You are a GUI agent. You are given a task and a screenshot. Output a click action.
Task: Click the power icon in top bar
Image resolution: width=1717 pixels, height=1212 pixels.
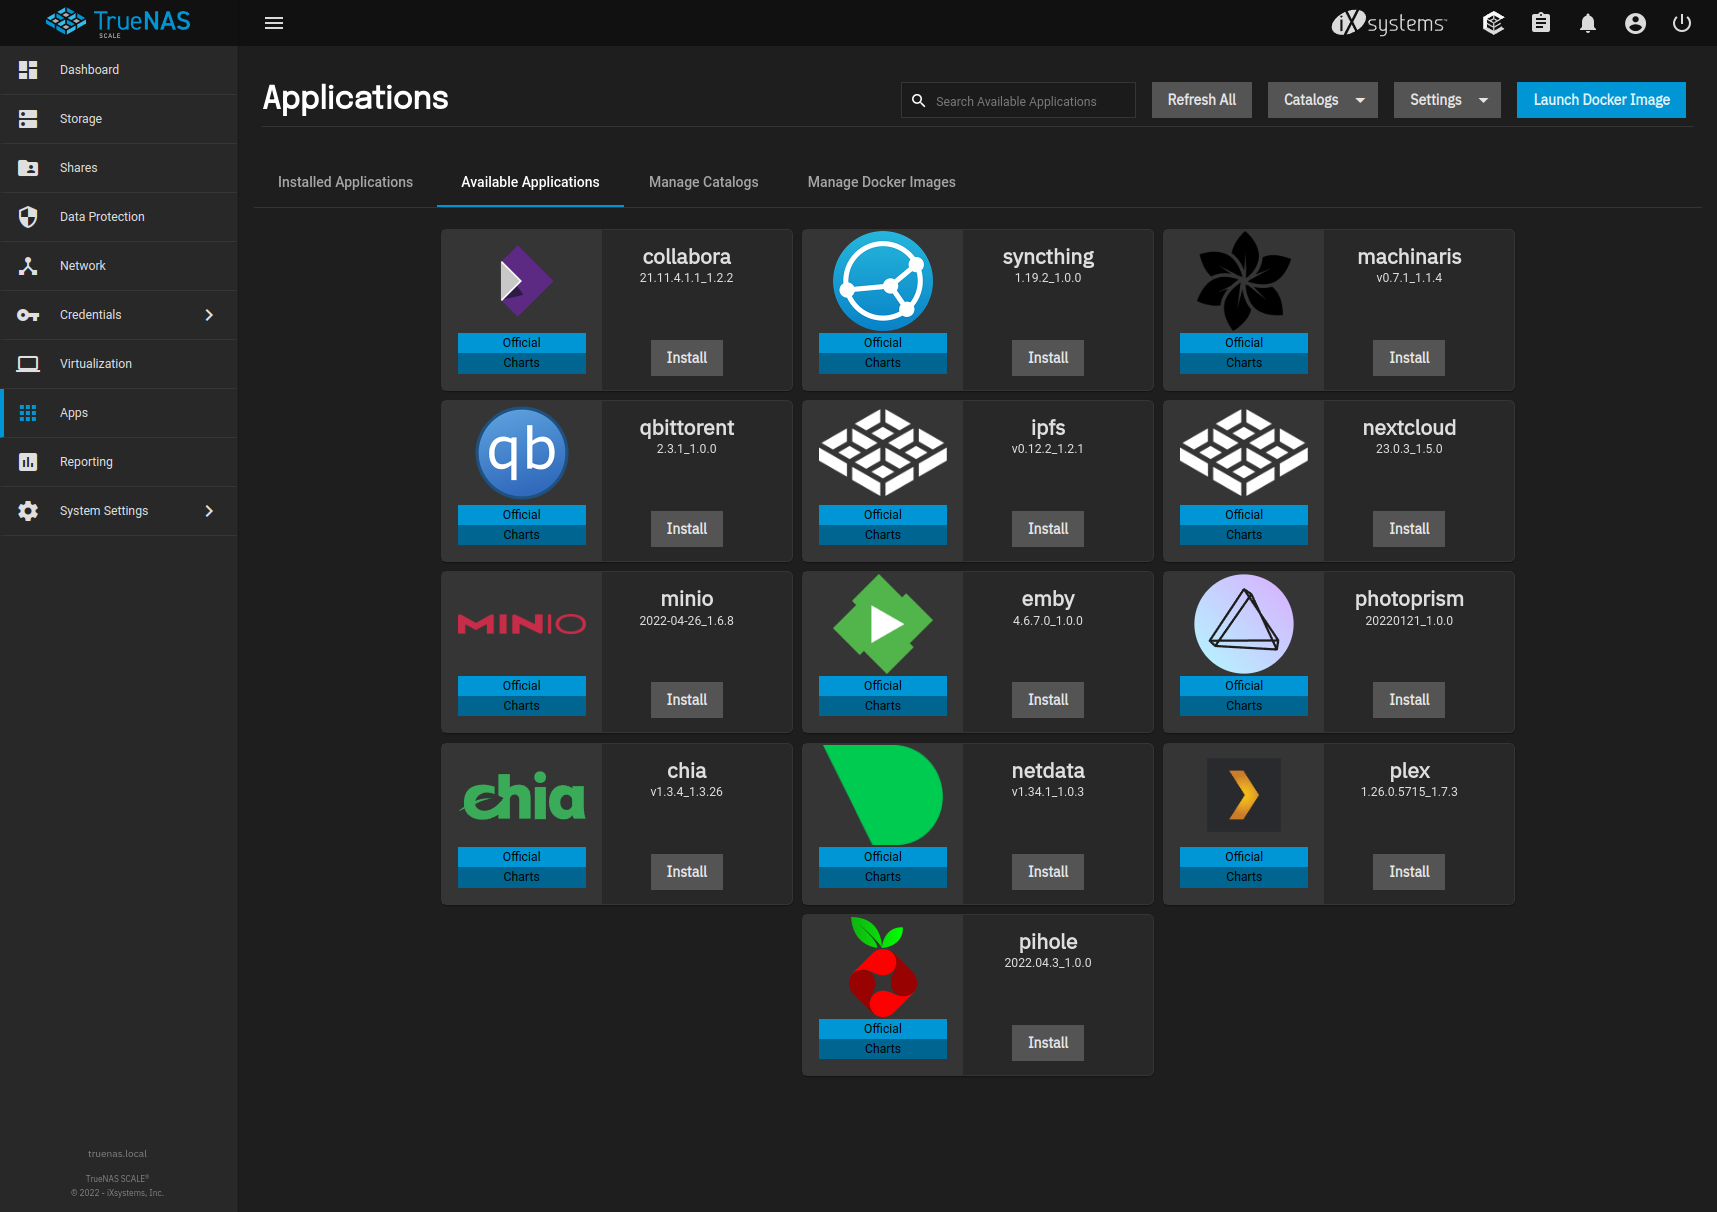[x=1682, y=23]
